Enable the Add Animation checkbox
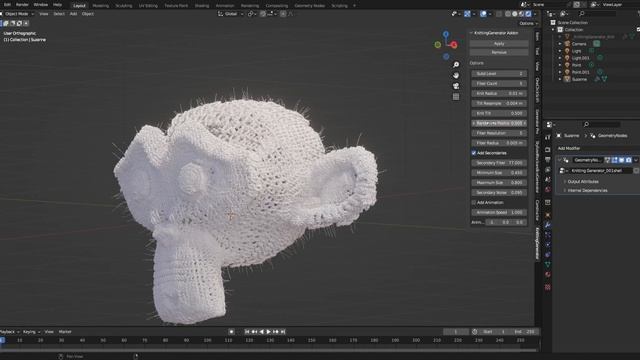The height and width of the screenshot is (360, 640). pos(474,202)
